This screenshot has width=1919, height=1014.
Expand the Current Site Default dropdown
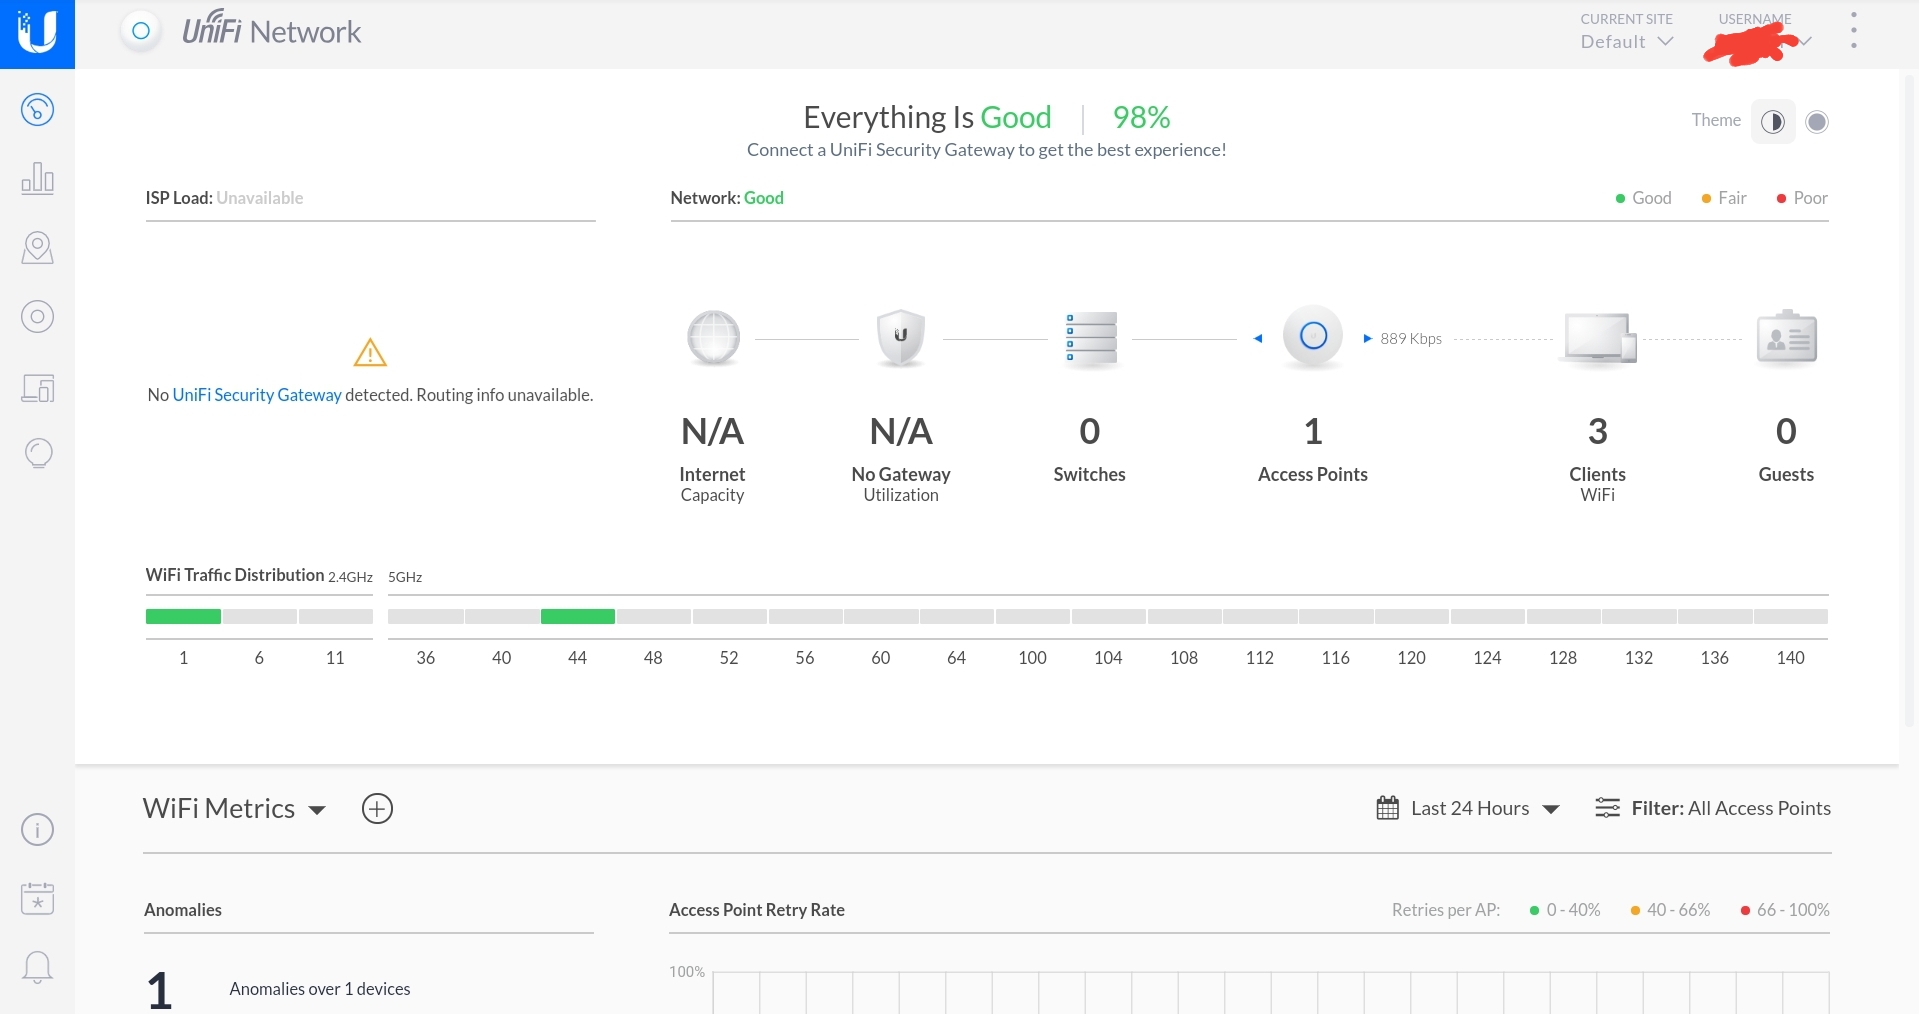[x=1626, y=41]
